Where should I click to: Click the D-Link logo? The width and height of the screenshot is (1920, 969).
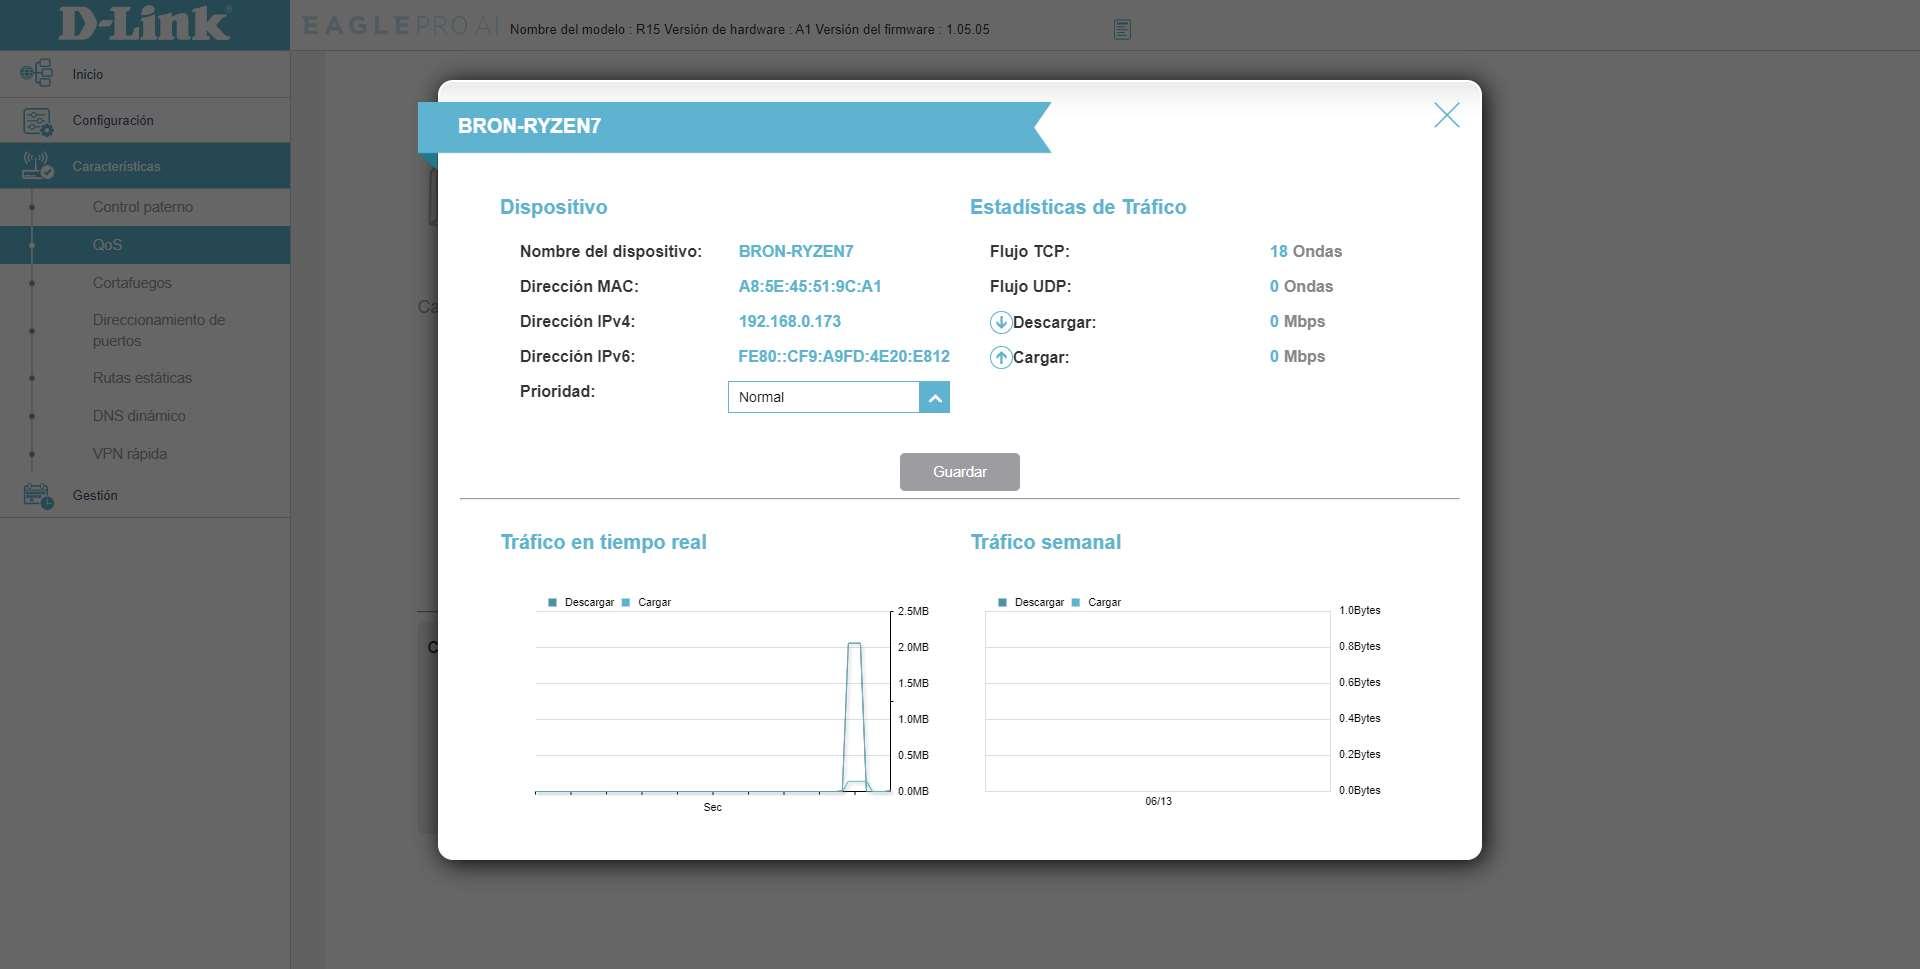(145, 24)
